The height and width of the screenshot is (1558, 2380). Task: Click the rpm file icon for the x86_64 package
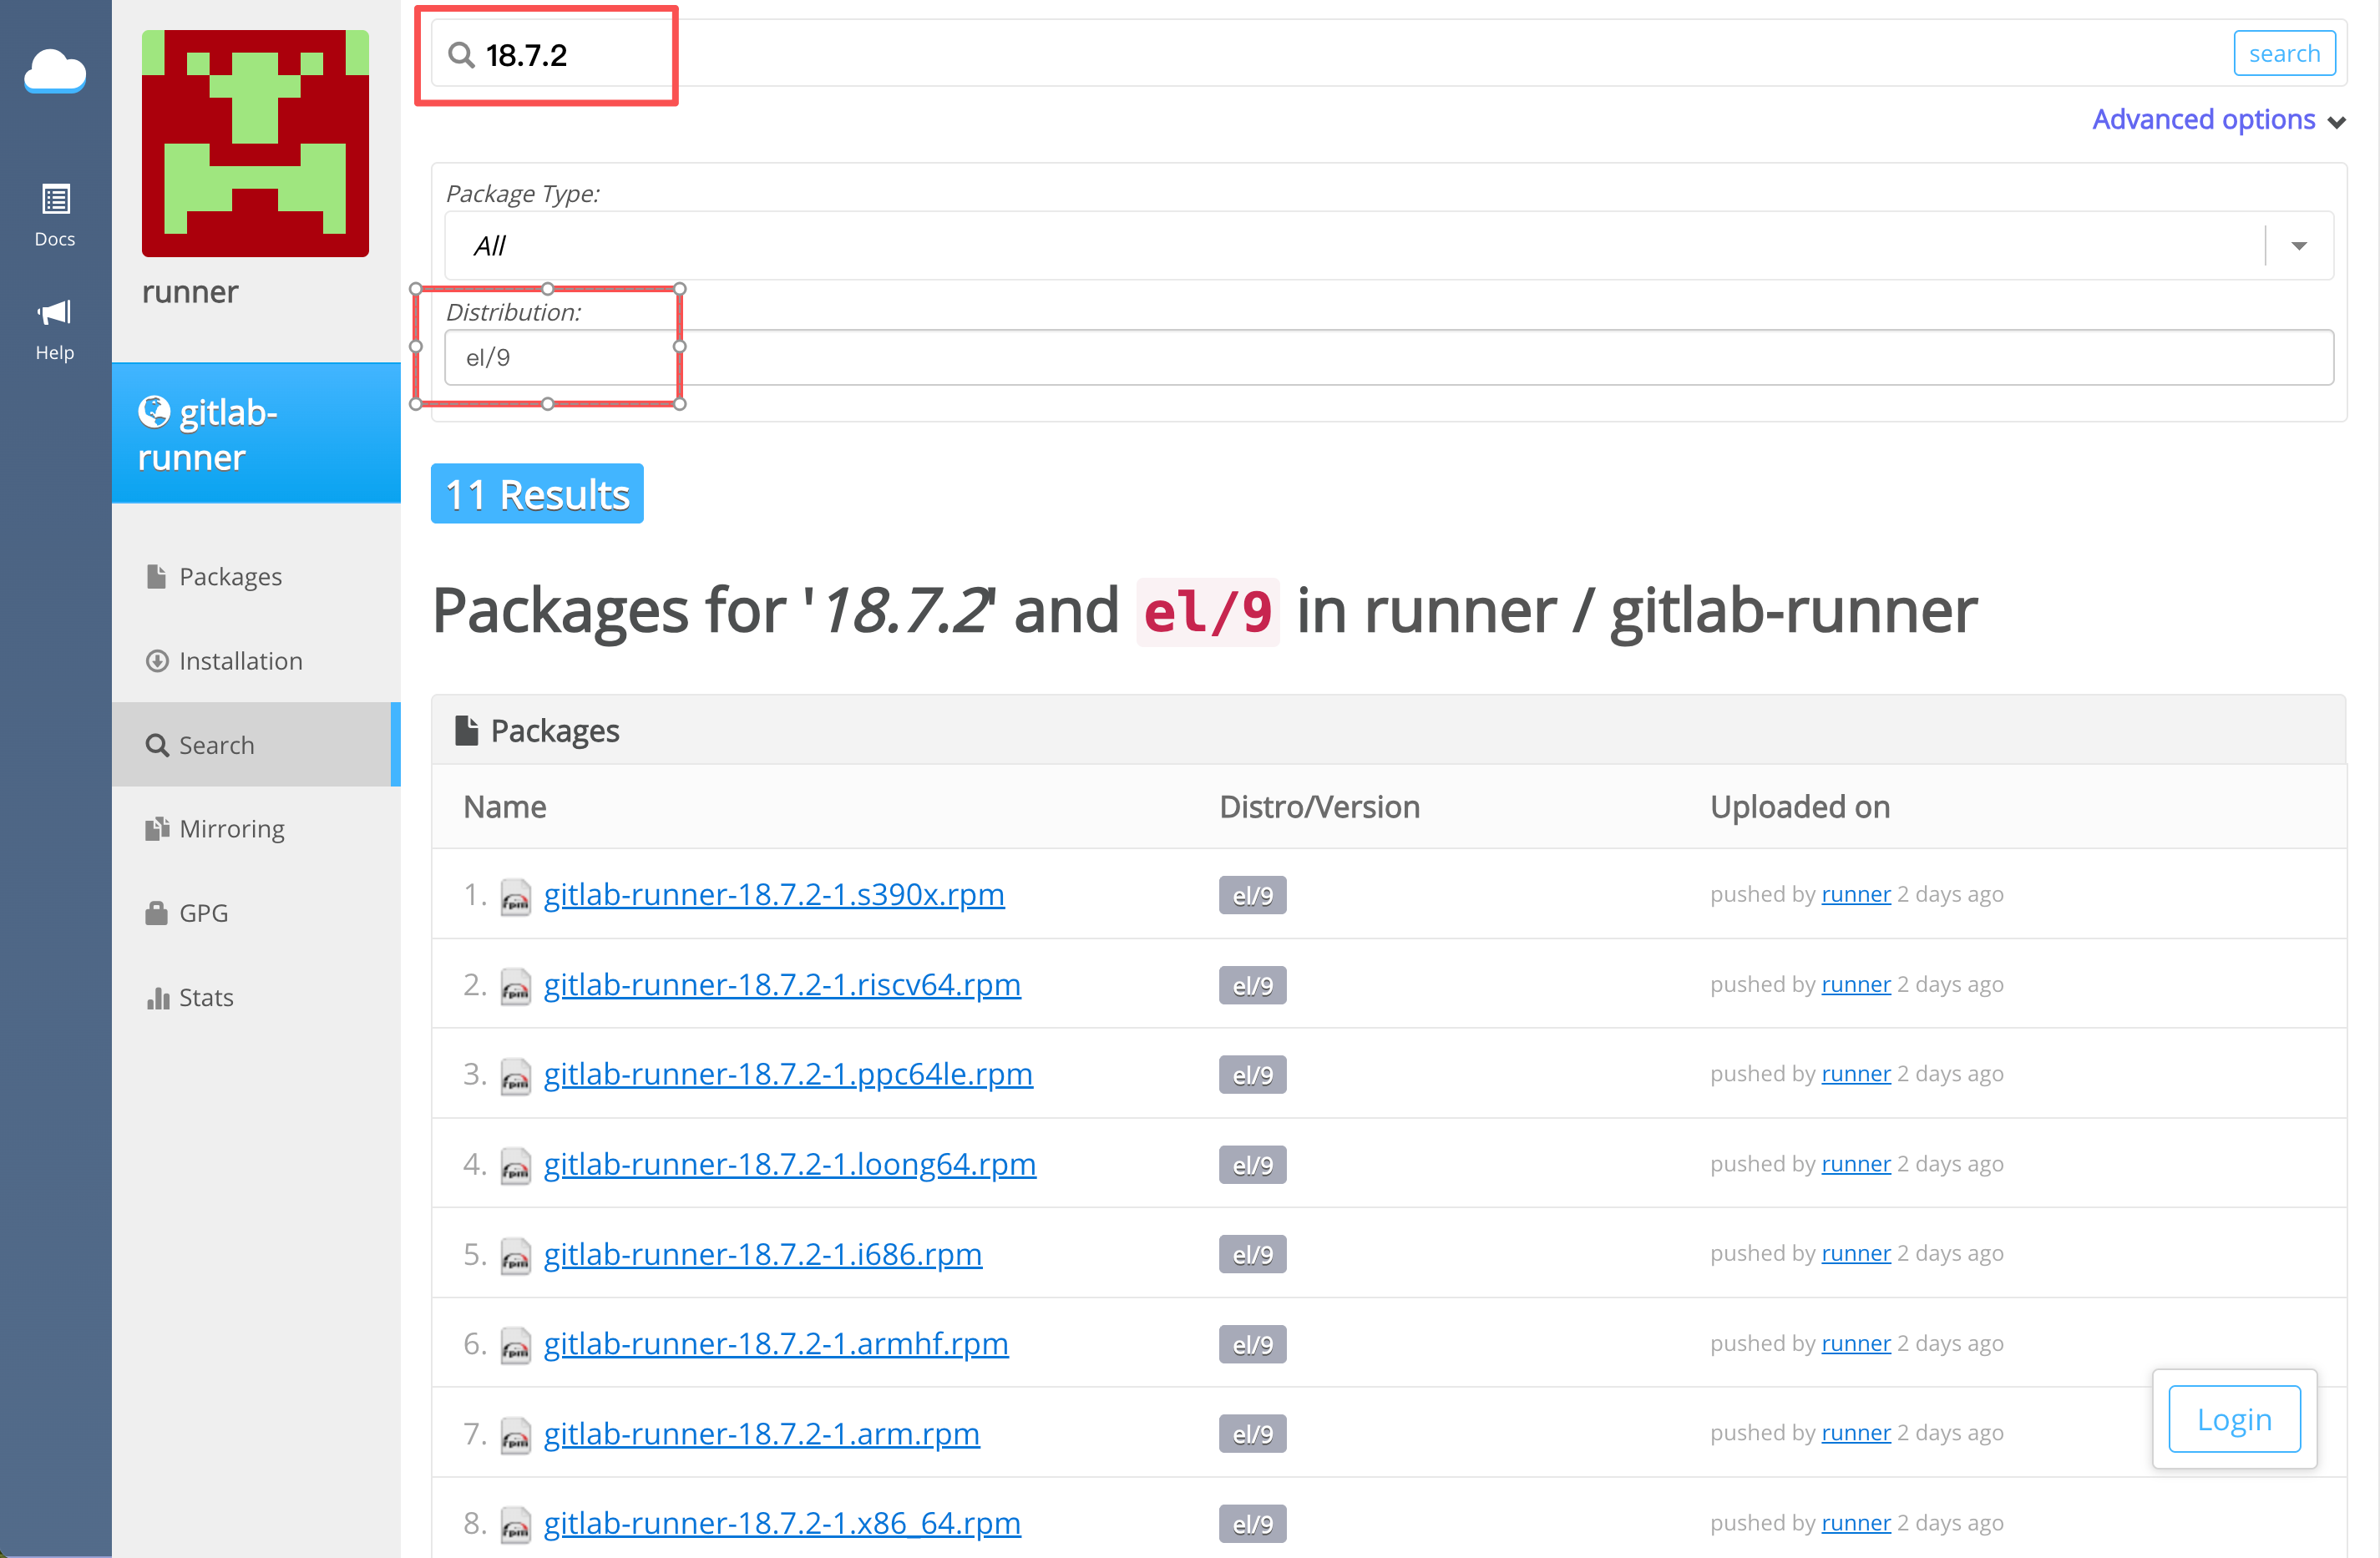tap(515, 1525)
